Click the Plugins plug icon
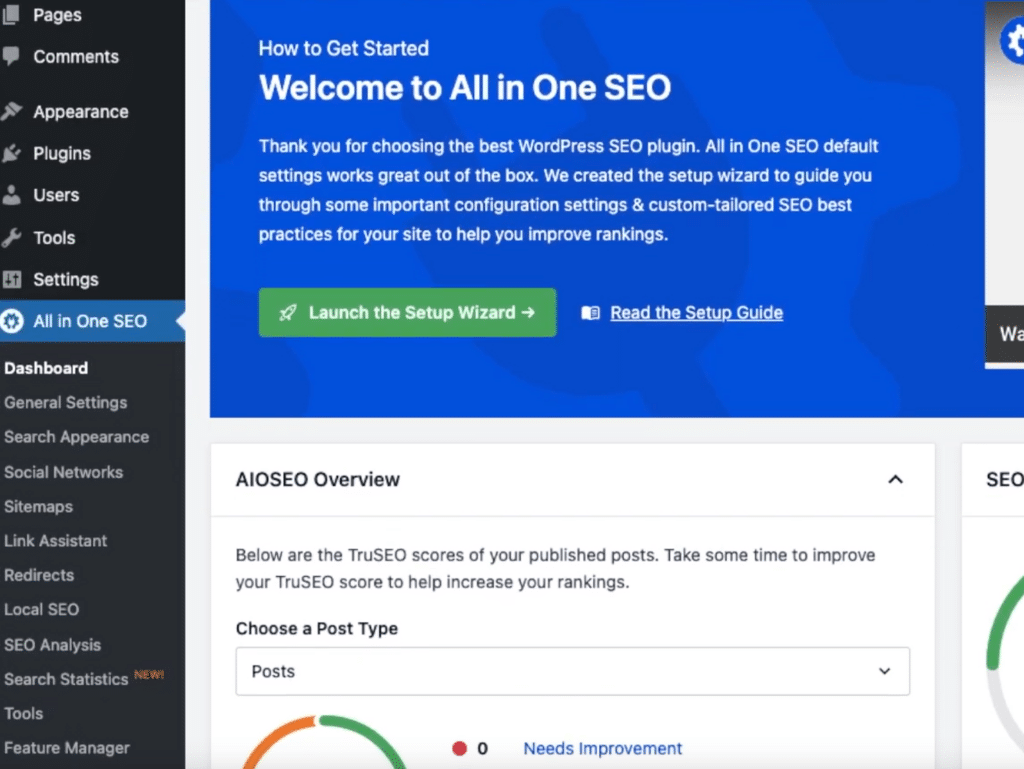Viewport: 1024px width, 769px height. coord(12,154)
